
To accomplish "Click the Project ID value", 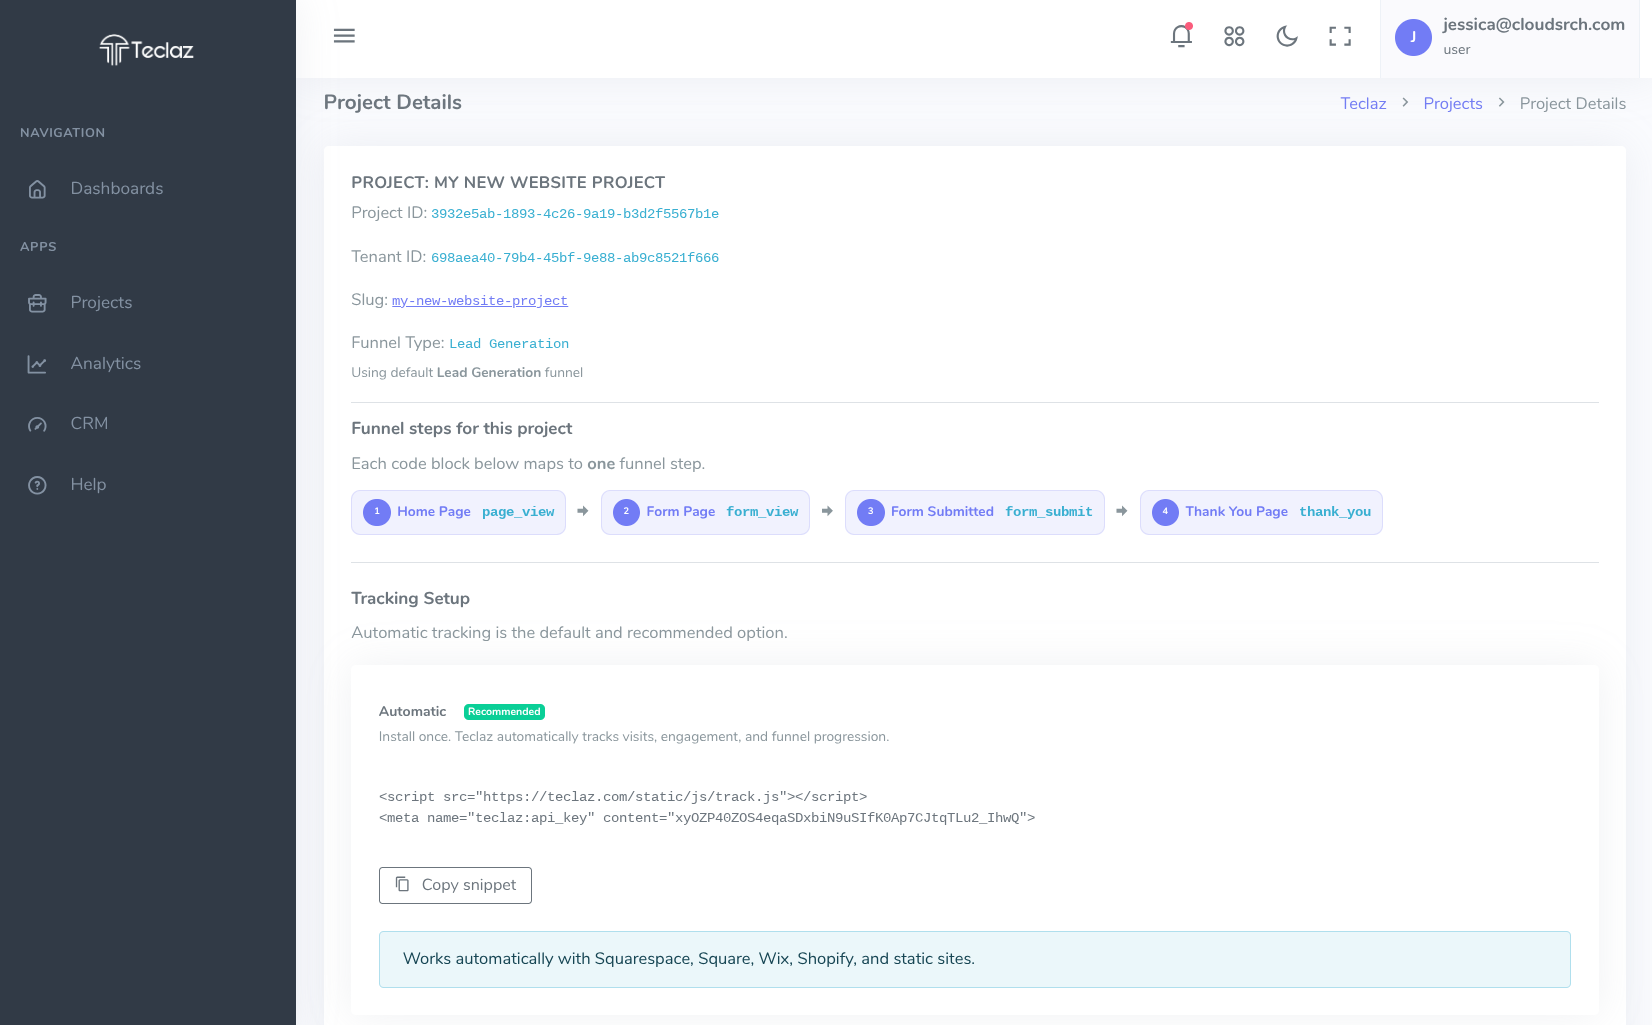I will coord(575,213).
